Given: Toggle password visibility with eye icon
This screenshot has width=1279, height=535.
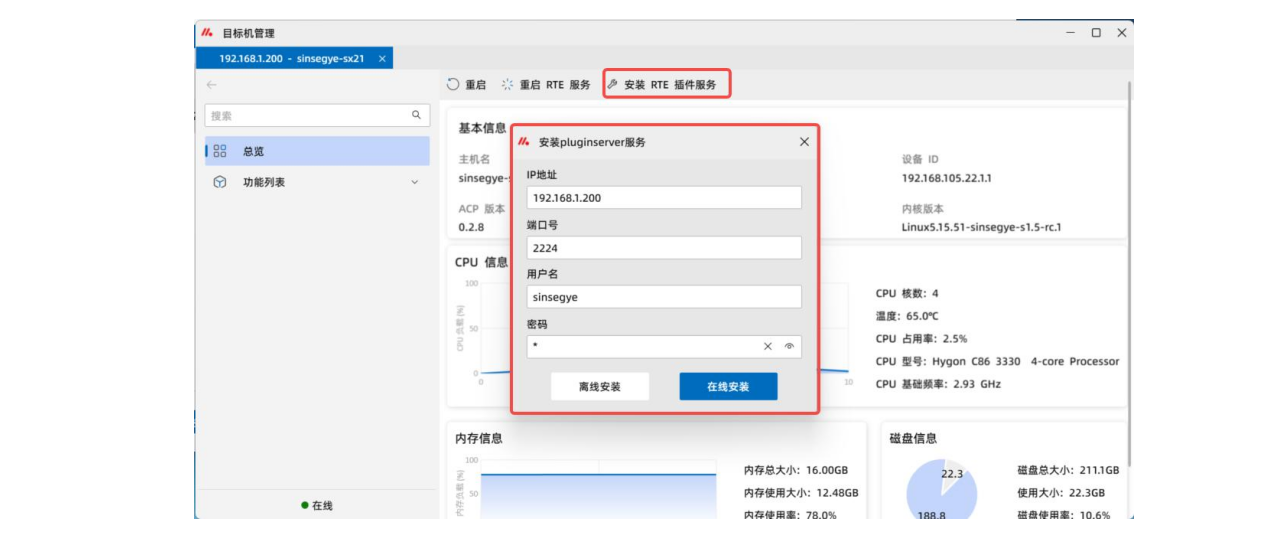Looking at the screenshot, I should (x=789, y=346).
